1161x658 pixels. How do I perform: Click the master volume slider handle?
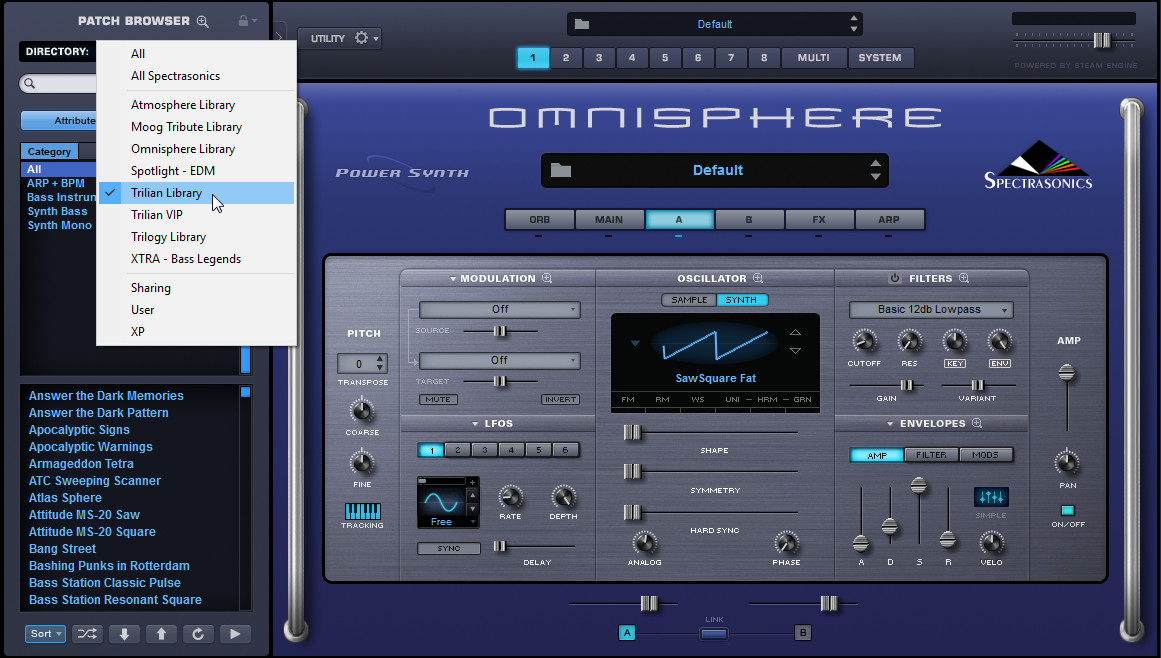click(x=1102, y=41)
